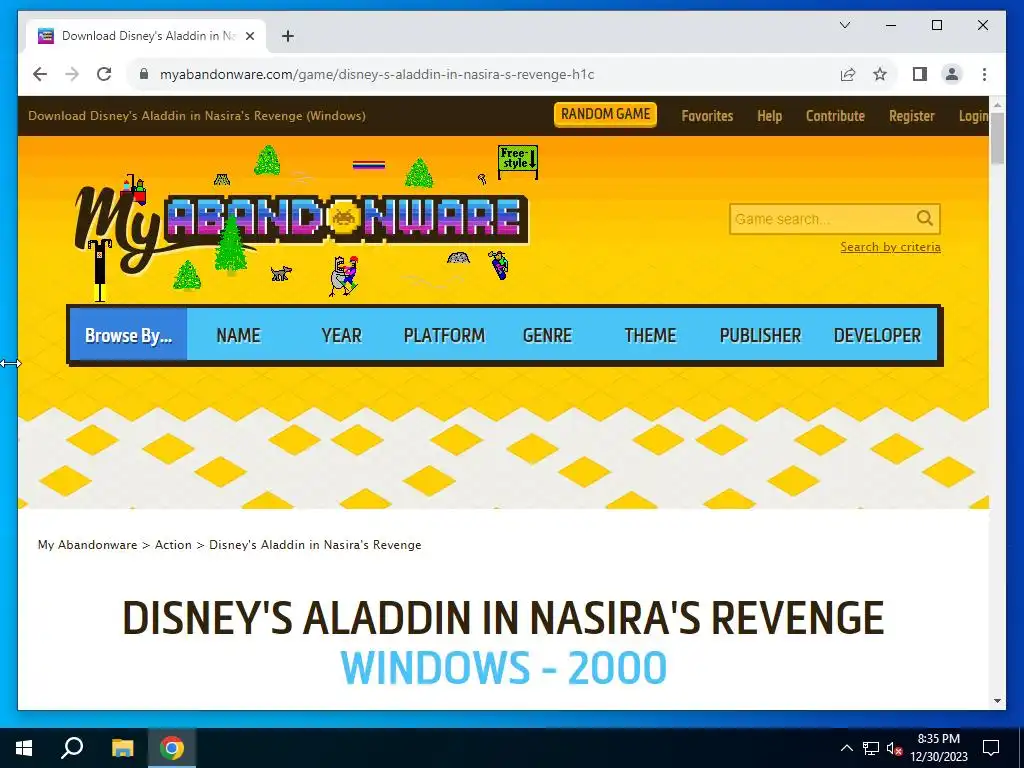Open the Favorites link
The height and width of the screenshot is (768, 1024).
707,116
